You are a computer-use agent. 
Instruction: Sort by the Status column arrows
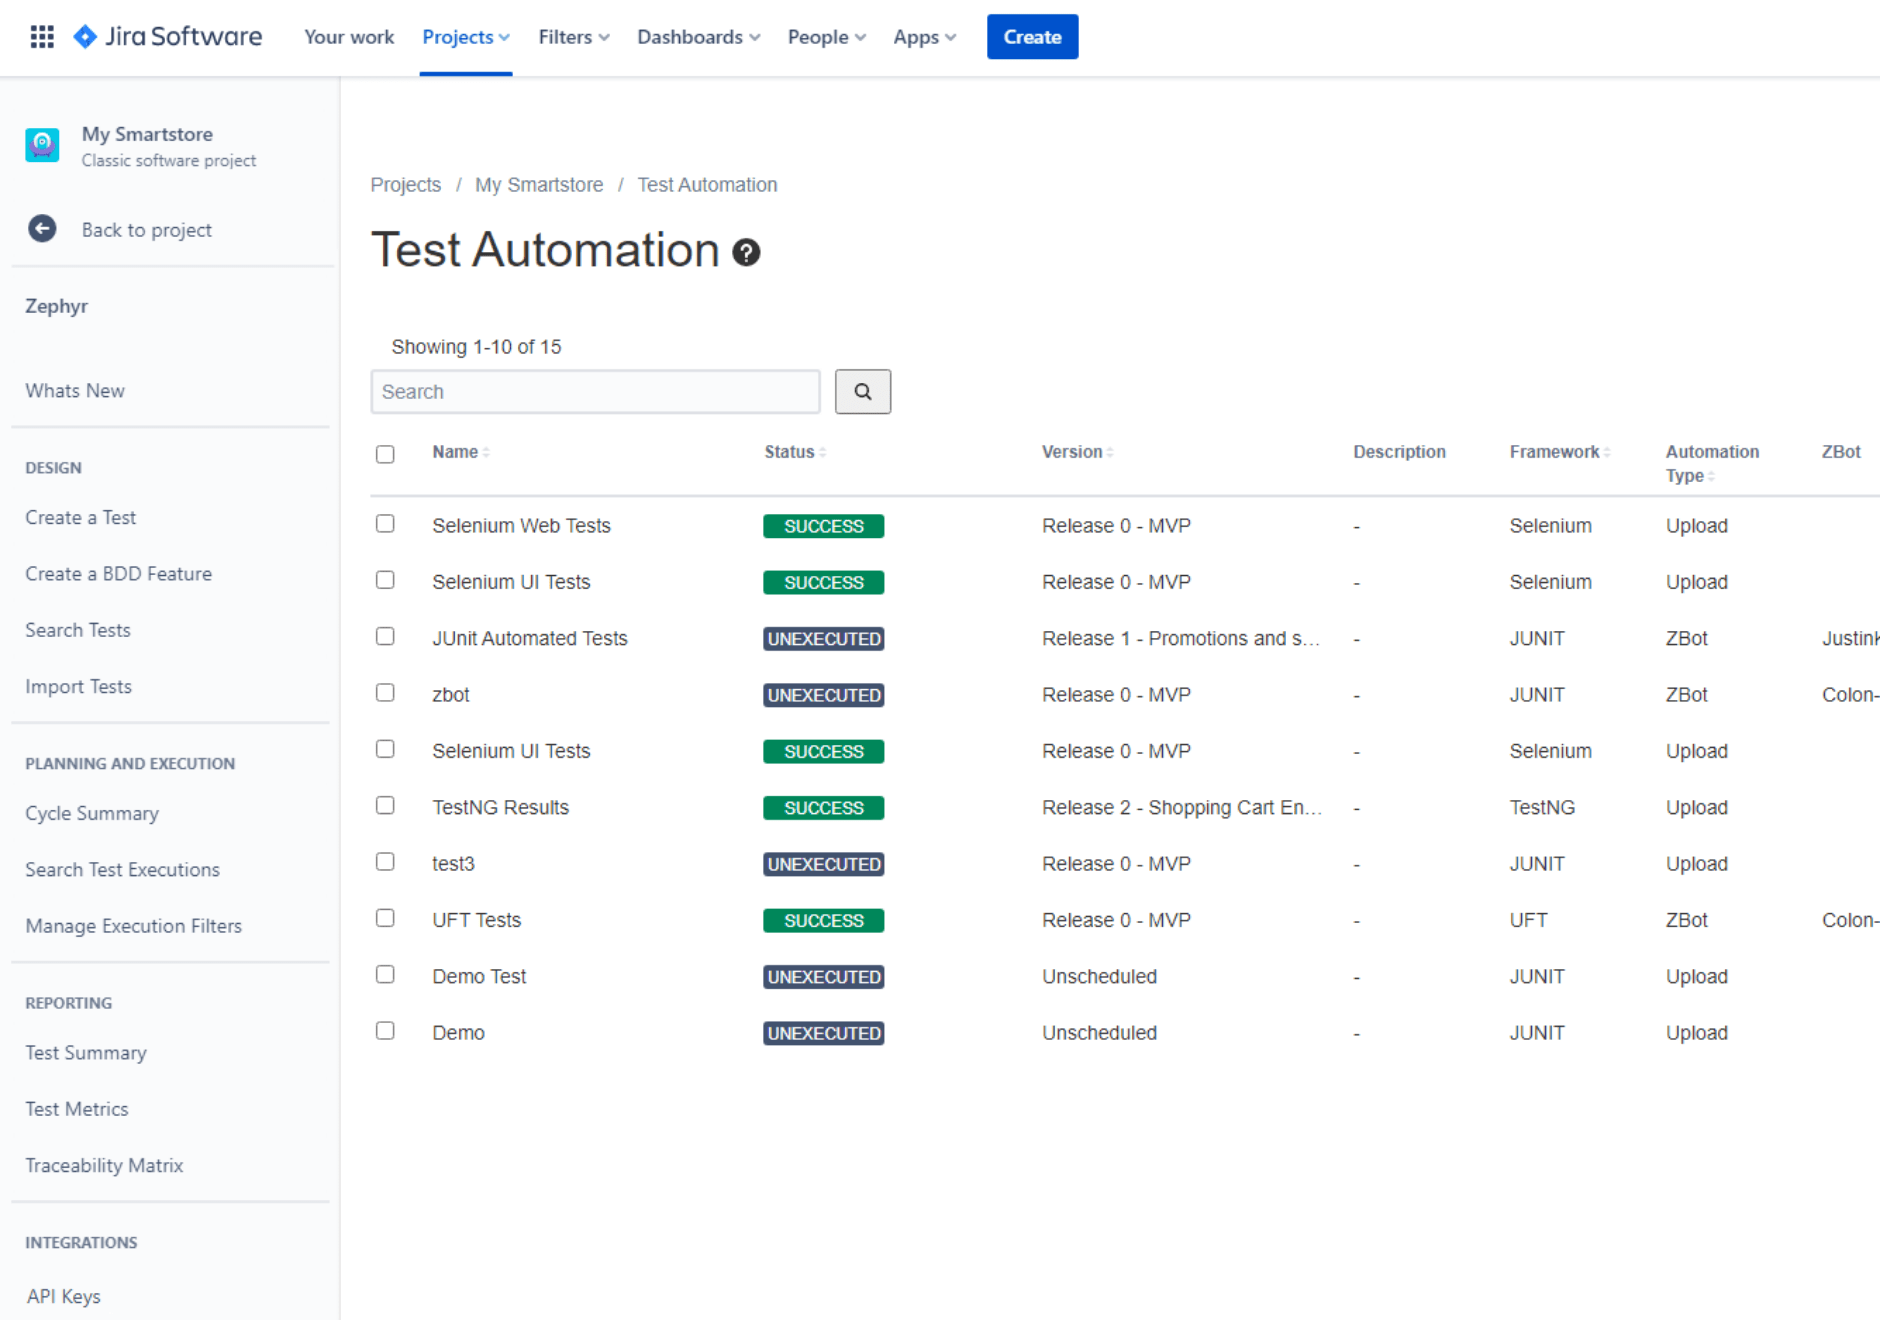click(x=822, y=453)
